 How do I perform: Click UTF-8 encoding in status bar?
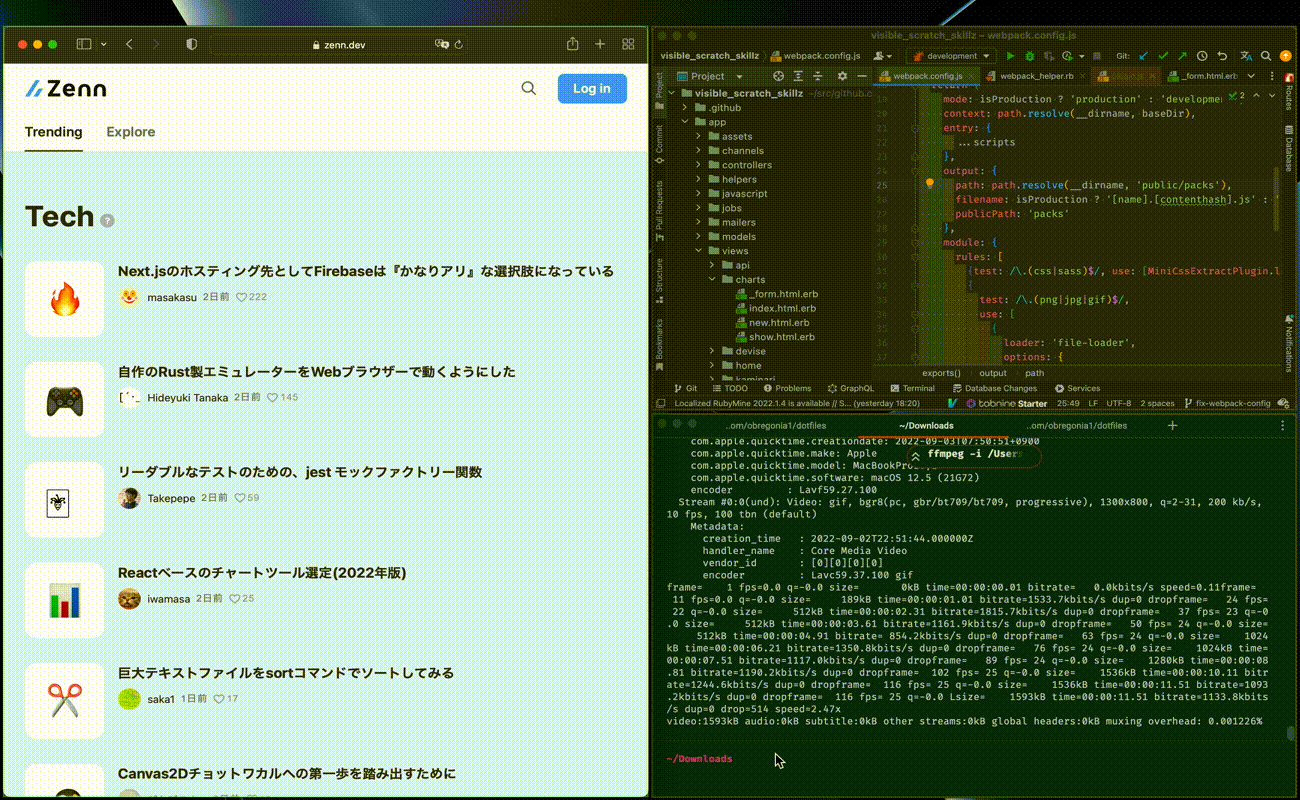point(1119,403)
